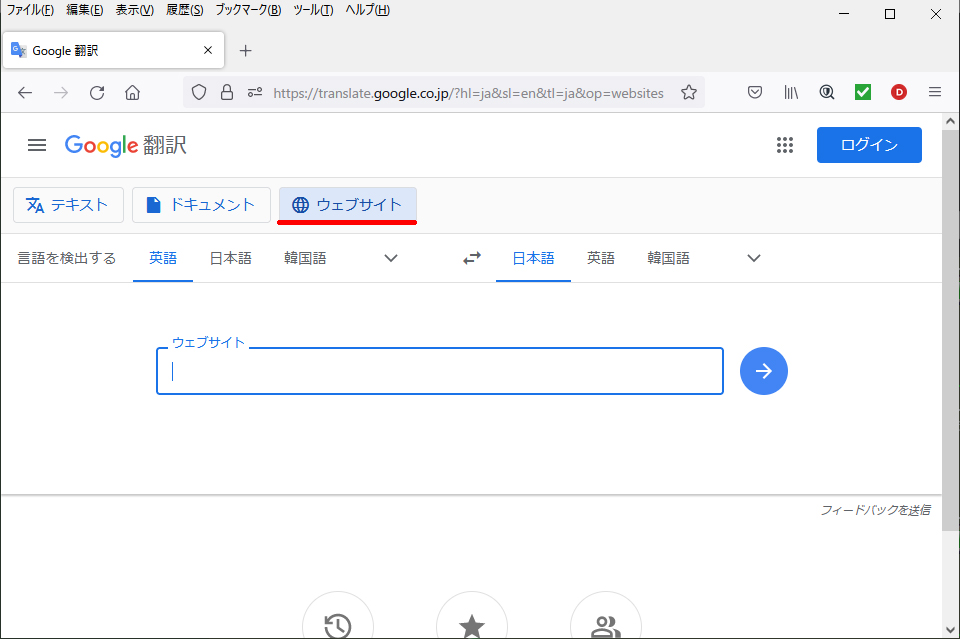Maximize the Firefox window
Screen dimensions: 960x639
pos(890,13)
